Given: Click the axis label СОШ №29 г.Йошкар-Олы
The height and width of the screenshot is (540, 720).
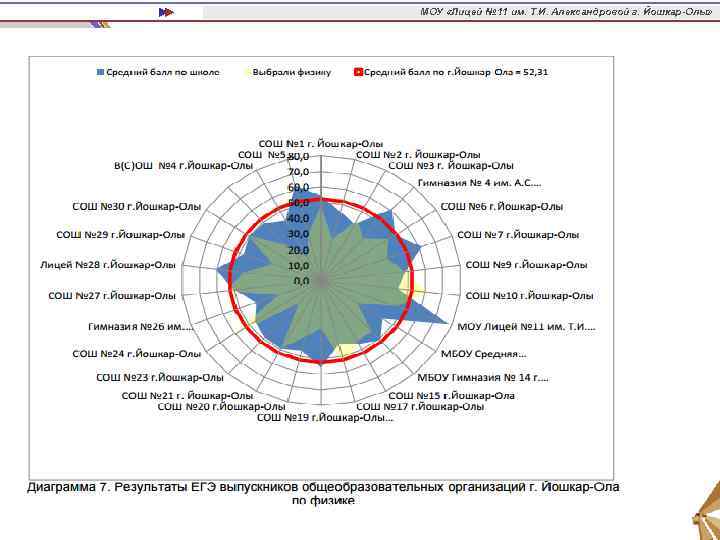Looking at the screenshot, I should click(120, 235).
